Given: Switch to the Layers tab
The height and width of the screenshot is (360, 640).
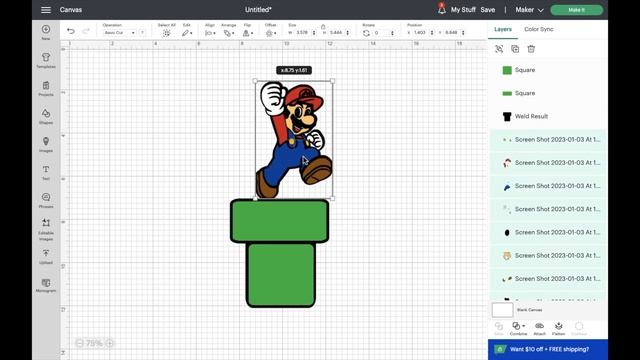Looking at the screenshot, I should 503,29.
